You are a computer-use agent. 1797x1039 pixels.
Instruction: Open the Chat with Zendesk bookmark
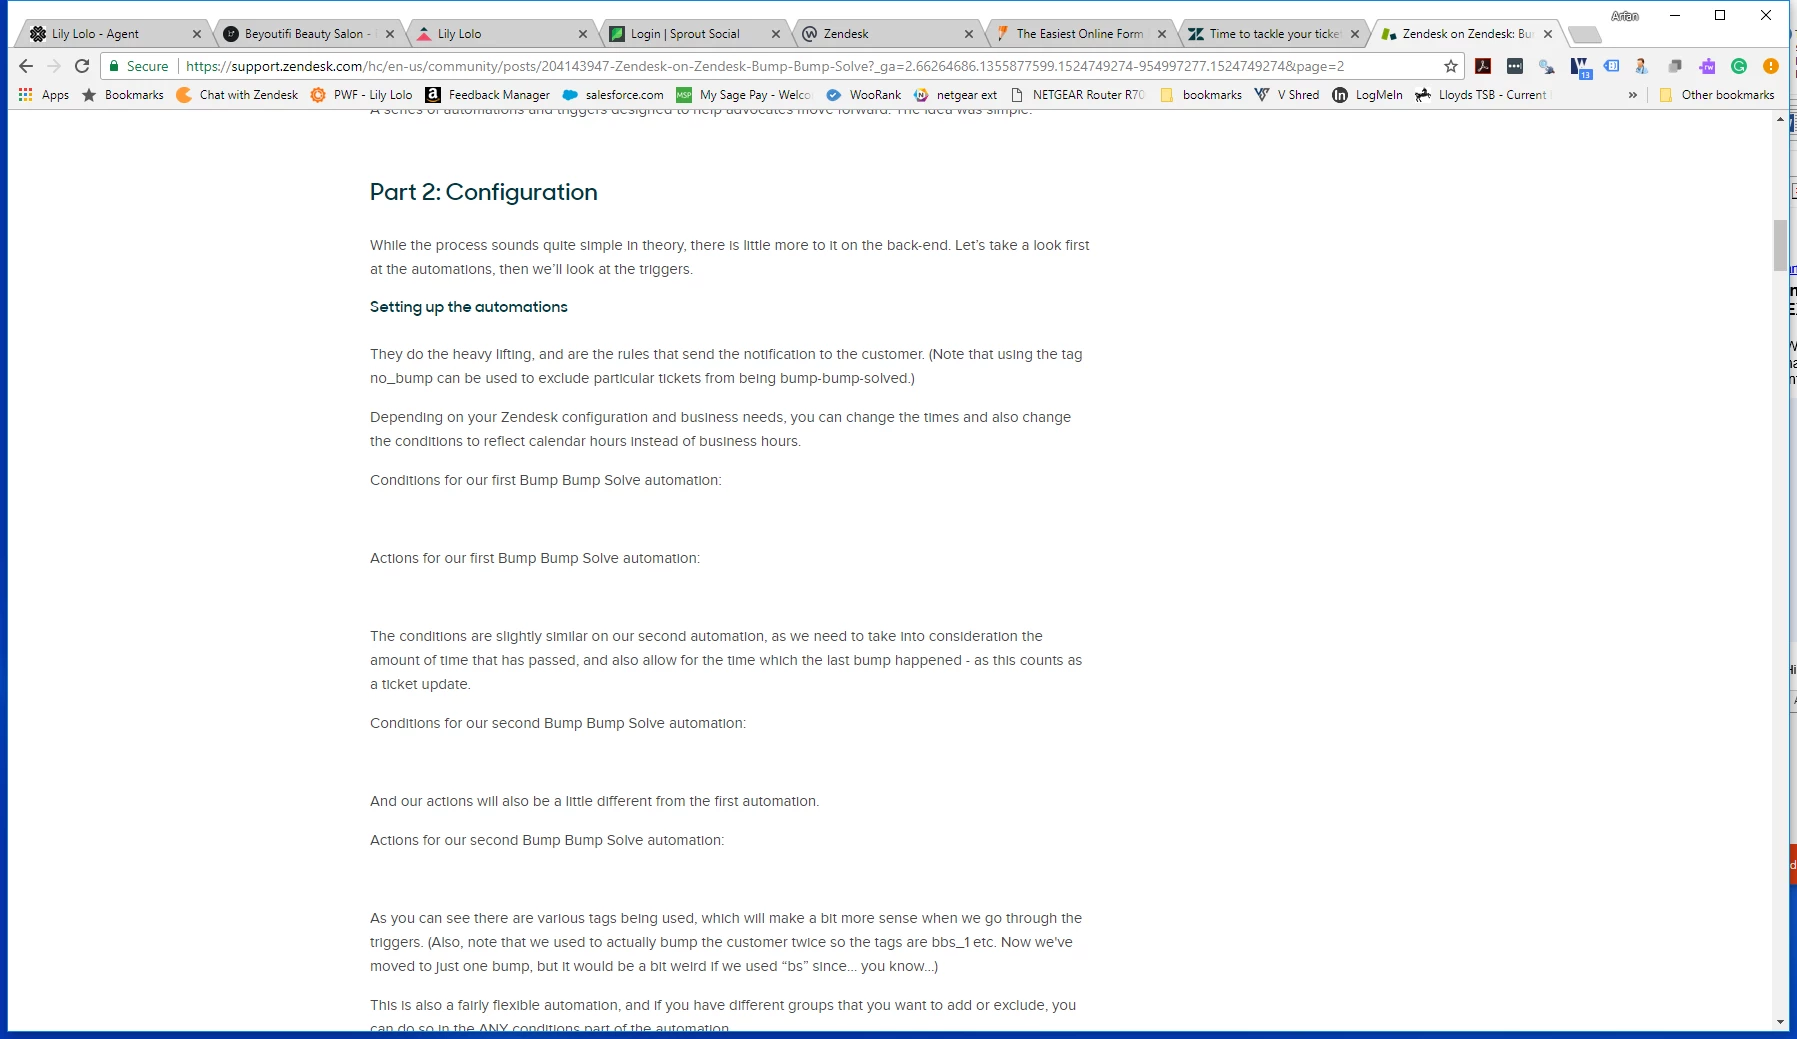pos(238,95)
